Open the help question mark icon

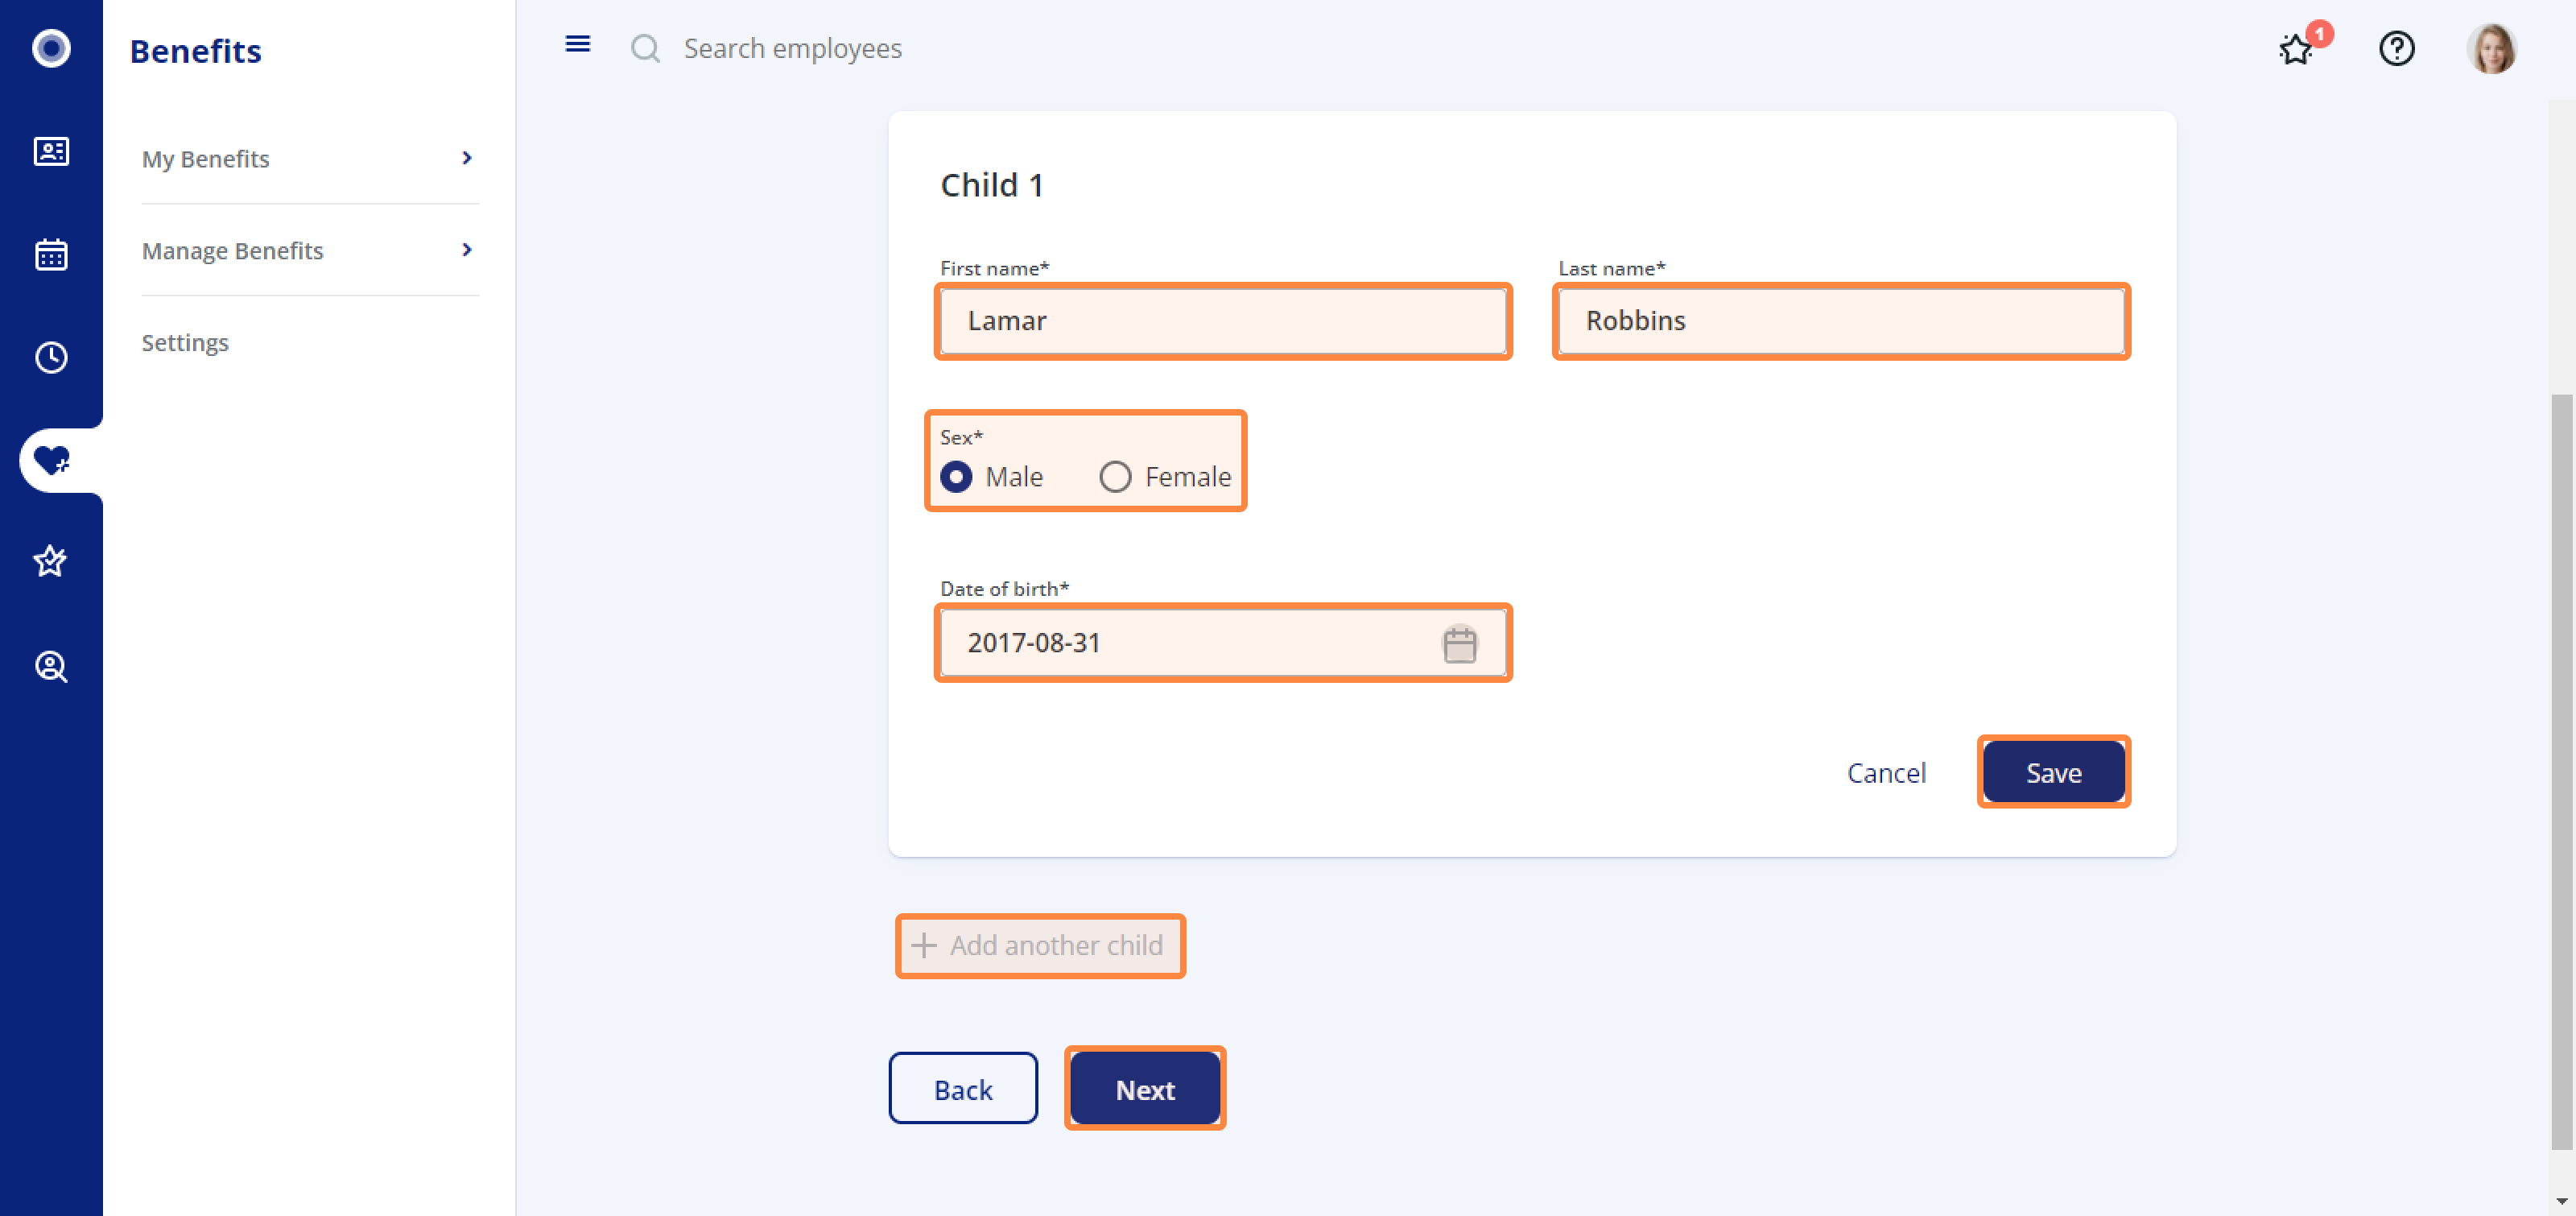pyautogui.click(x=2397, y=48)
